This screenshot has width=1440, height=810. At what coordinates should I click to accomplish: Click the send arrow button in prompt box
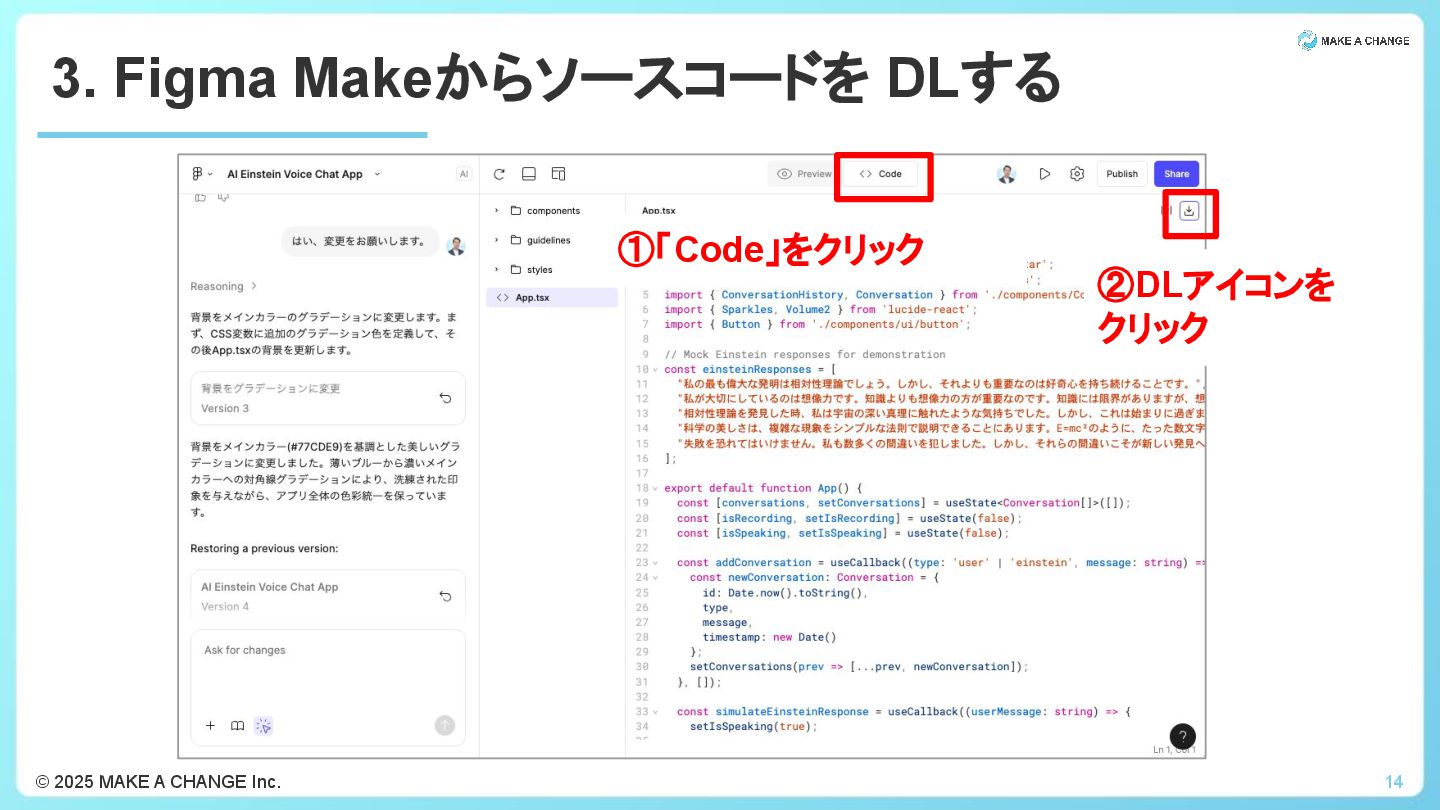point(445,726)
